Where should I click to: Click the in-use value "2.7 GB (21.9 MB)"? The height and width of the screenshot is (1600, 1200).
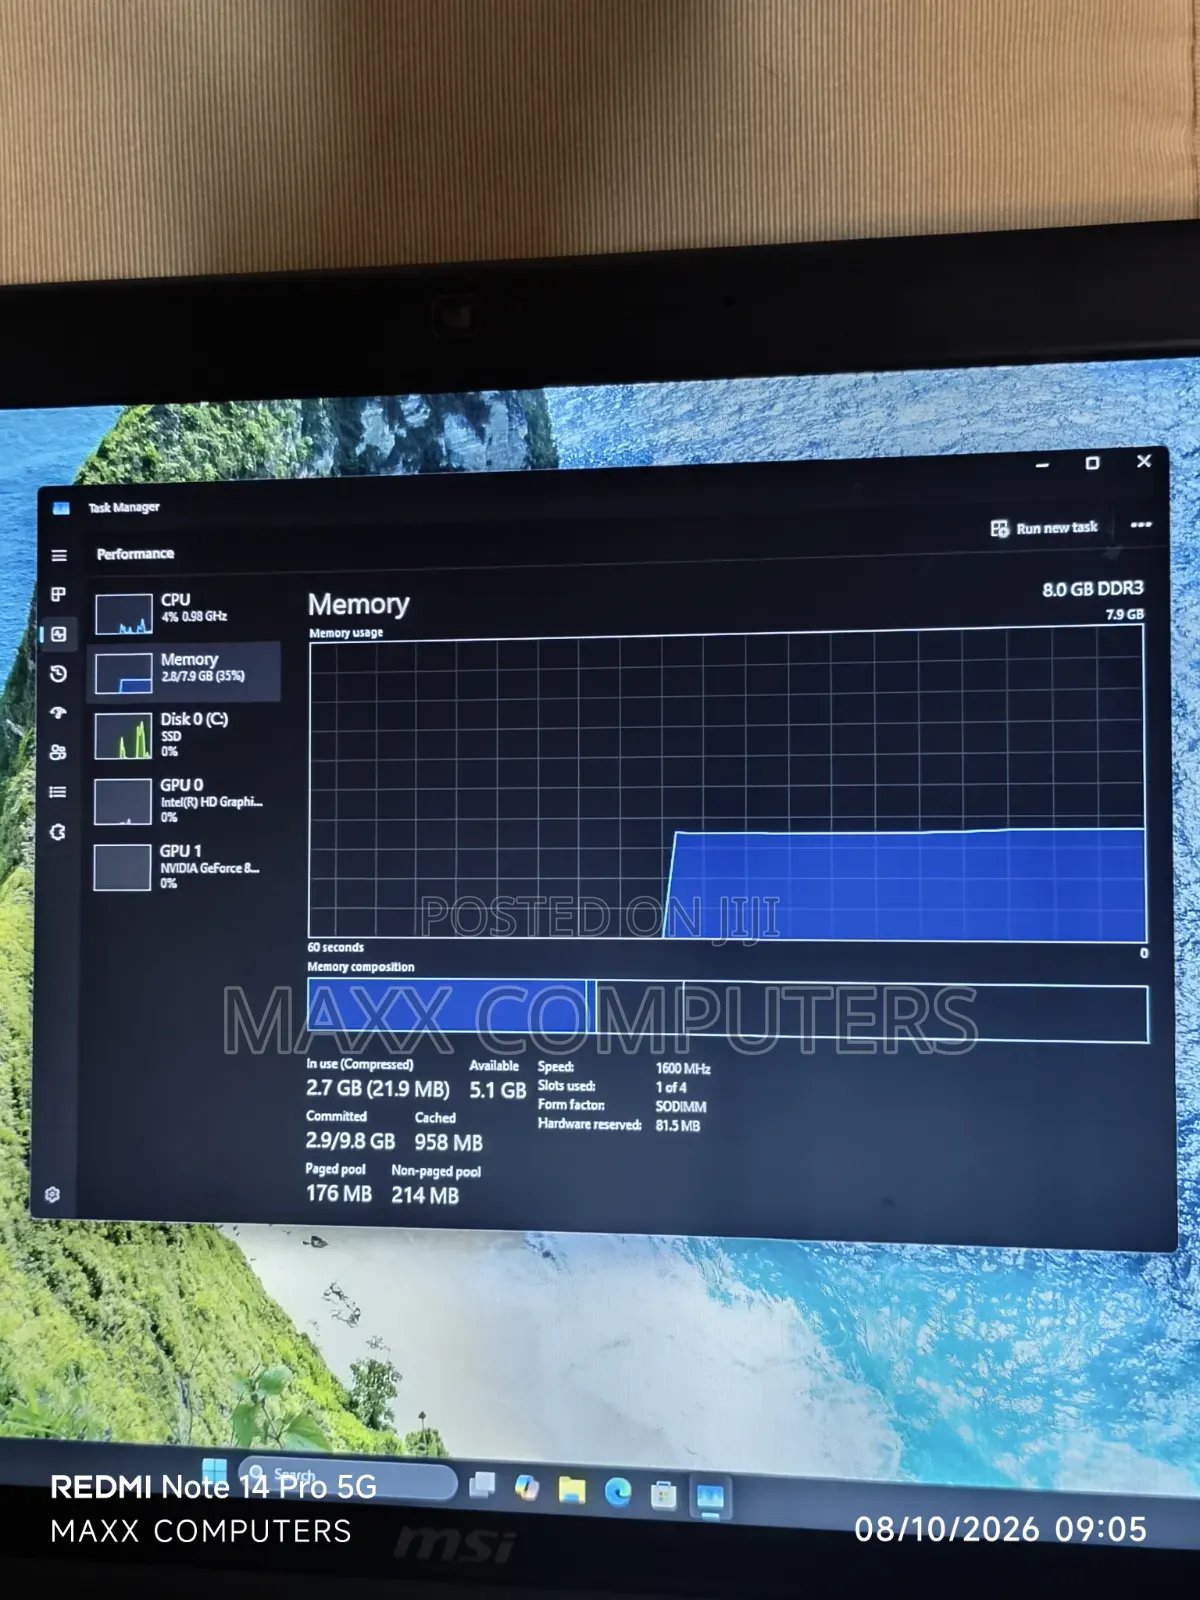tap(378, 1088)
